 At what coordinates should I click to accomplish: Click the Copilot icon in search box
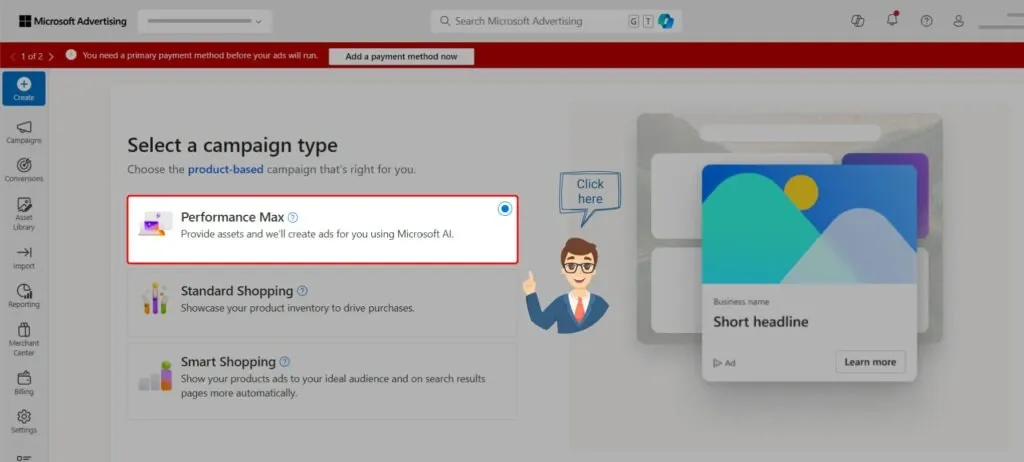(666, 21)
